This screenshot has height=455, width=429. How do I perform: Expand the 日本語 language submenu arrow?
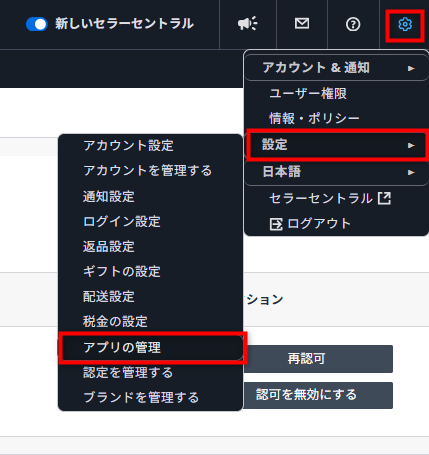(411, 172)
